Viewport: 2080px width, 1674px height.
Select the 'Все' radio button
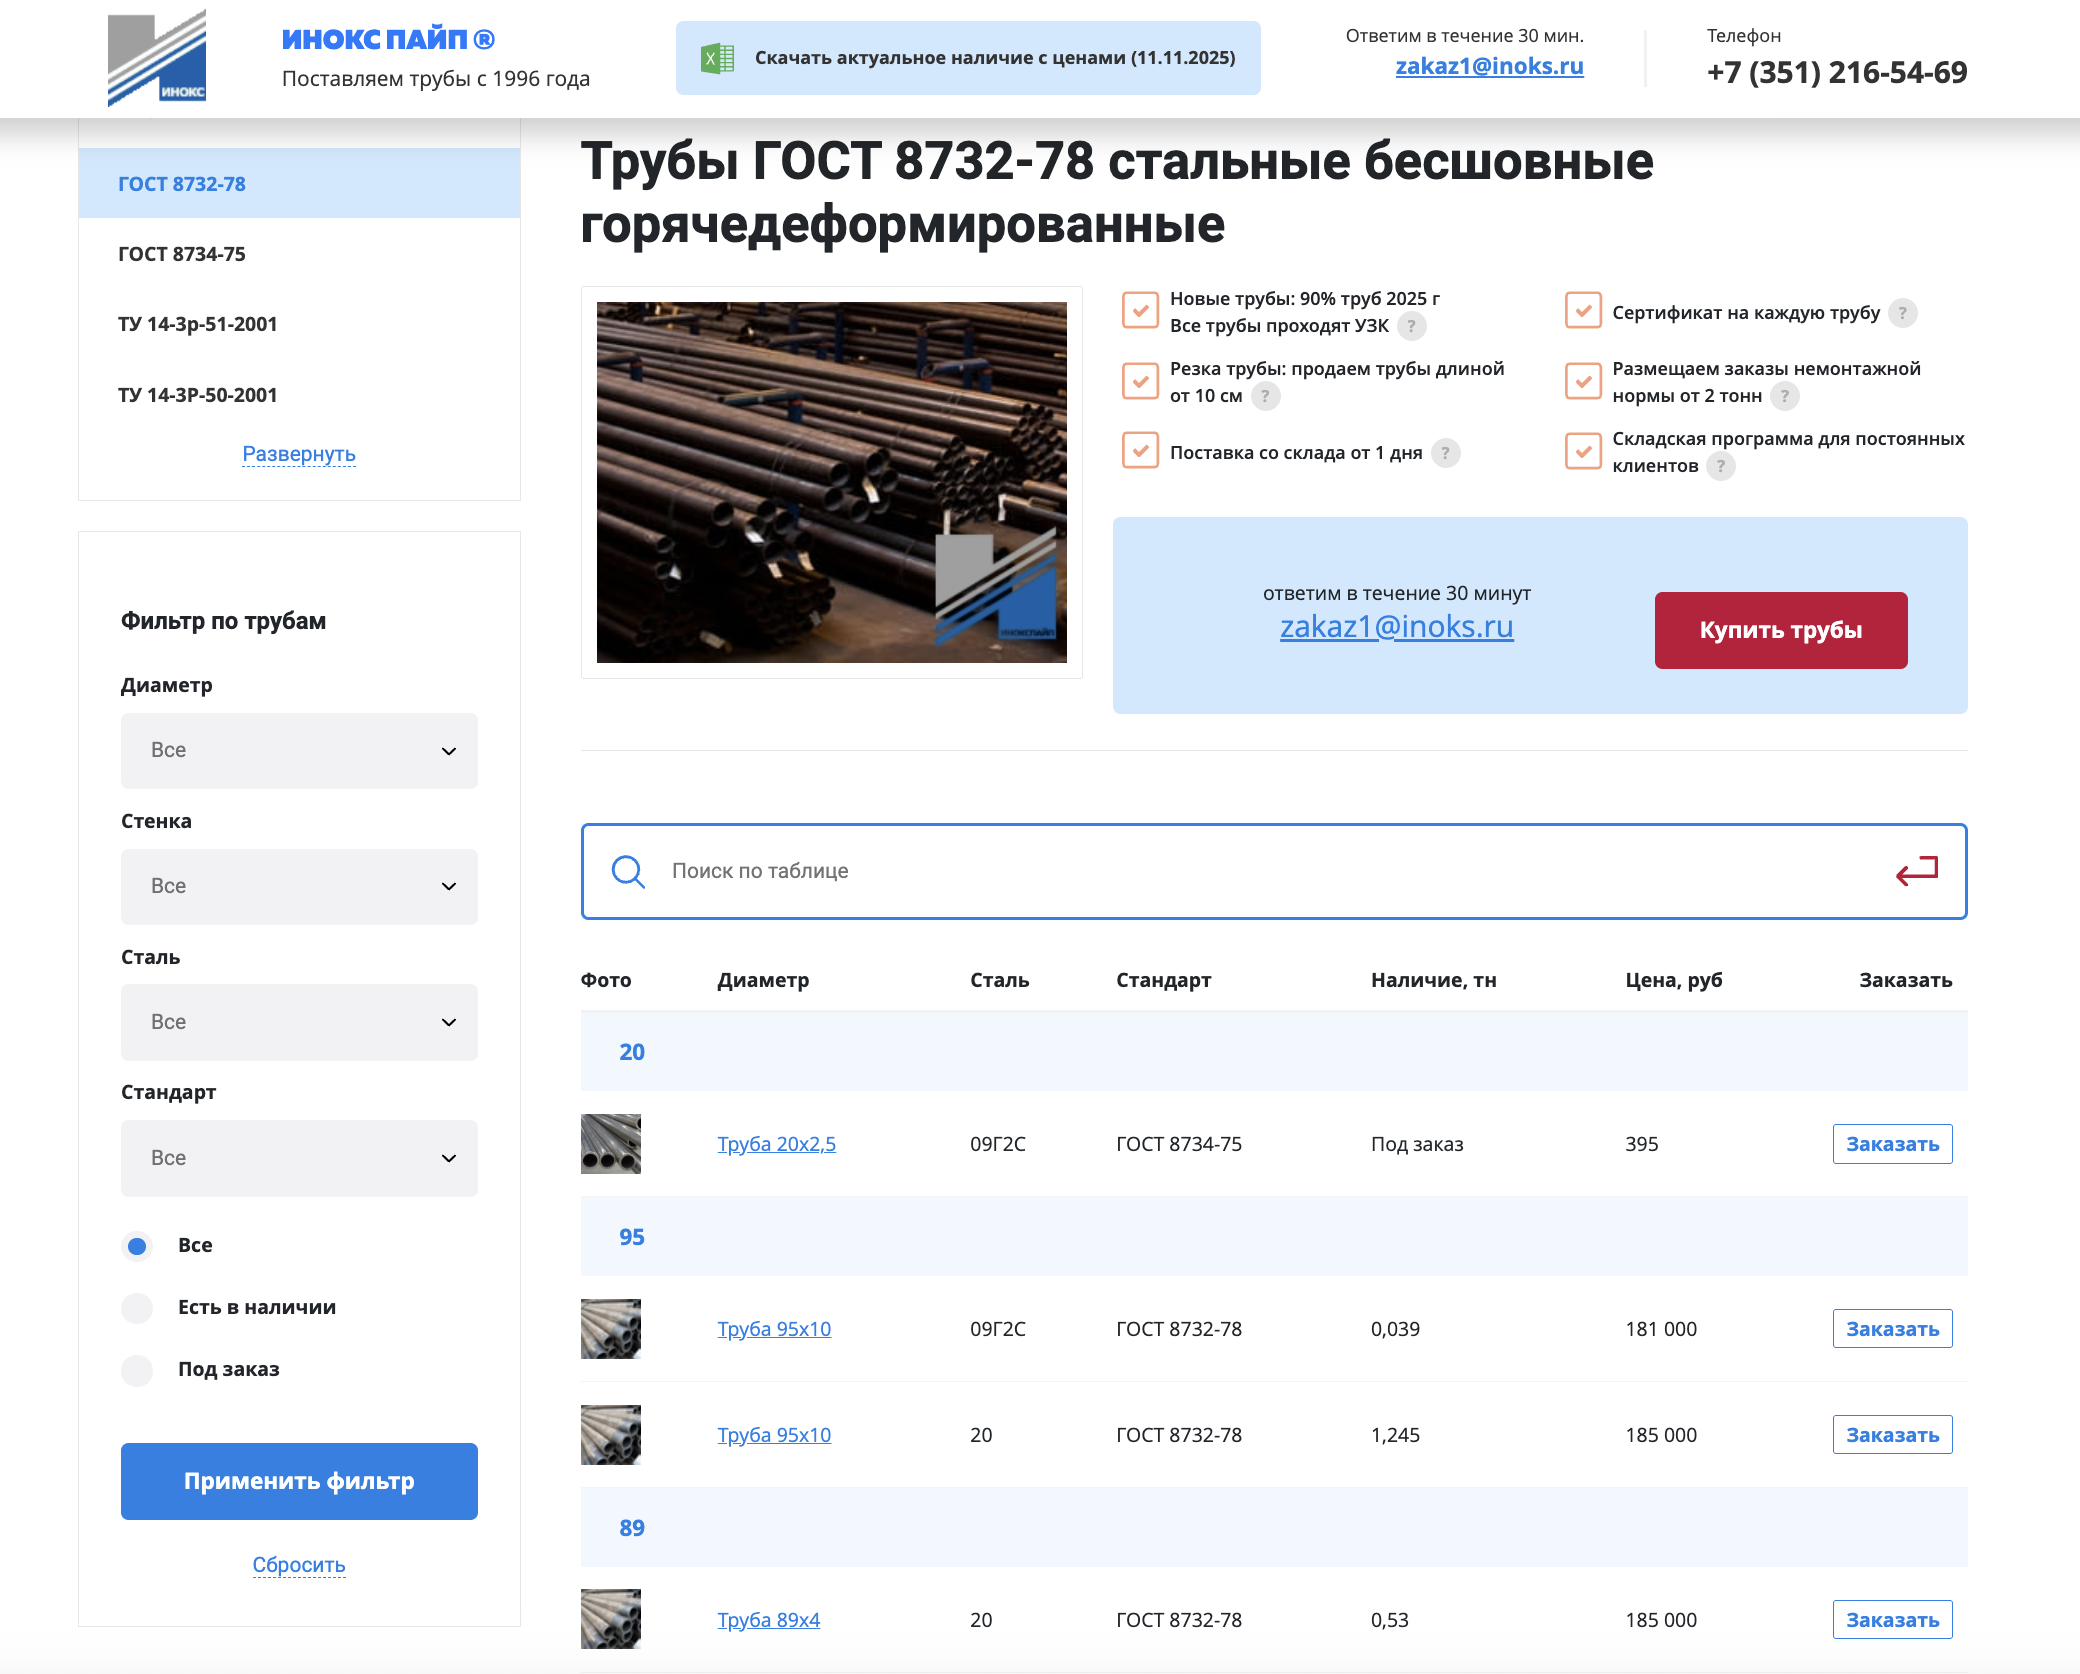coord(138,1246)
